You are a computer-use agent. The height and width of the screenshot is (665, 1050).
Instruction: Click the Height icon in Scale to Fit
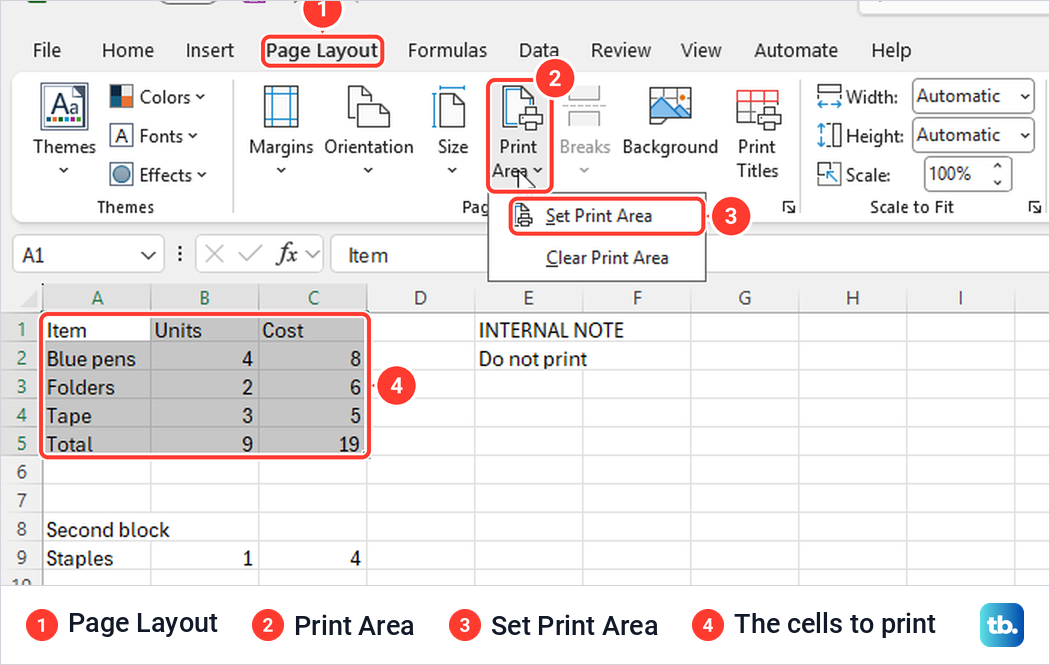coord(829,135)
